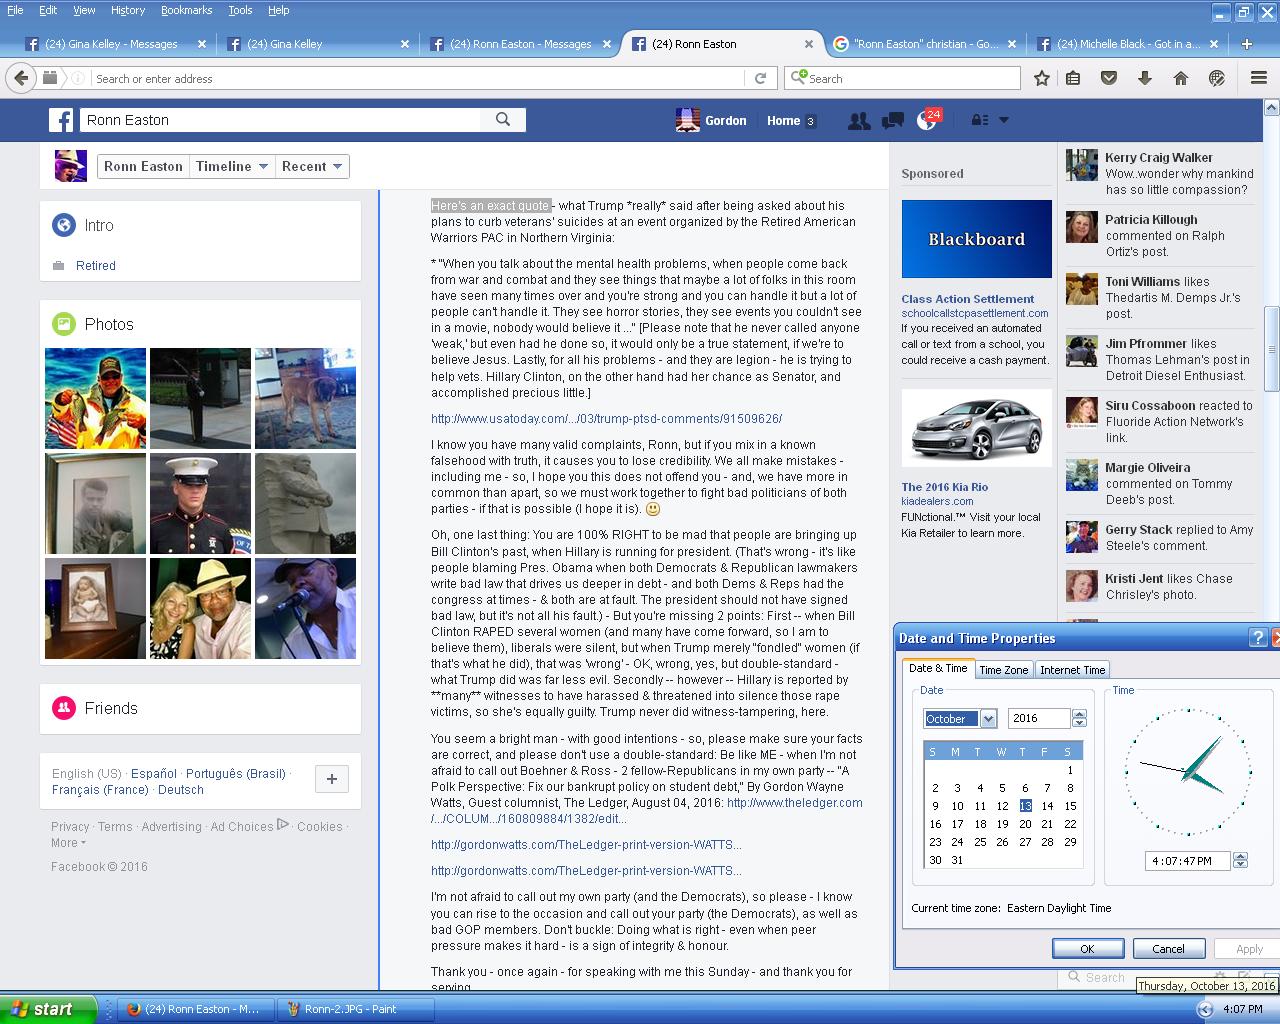Open the Firefox hamburger menu
This screenshot has height=1024, width=1280.
(1259, 78)
